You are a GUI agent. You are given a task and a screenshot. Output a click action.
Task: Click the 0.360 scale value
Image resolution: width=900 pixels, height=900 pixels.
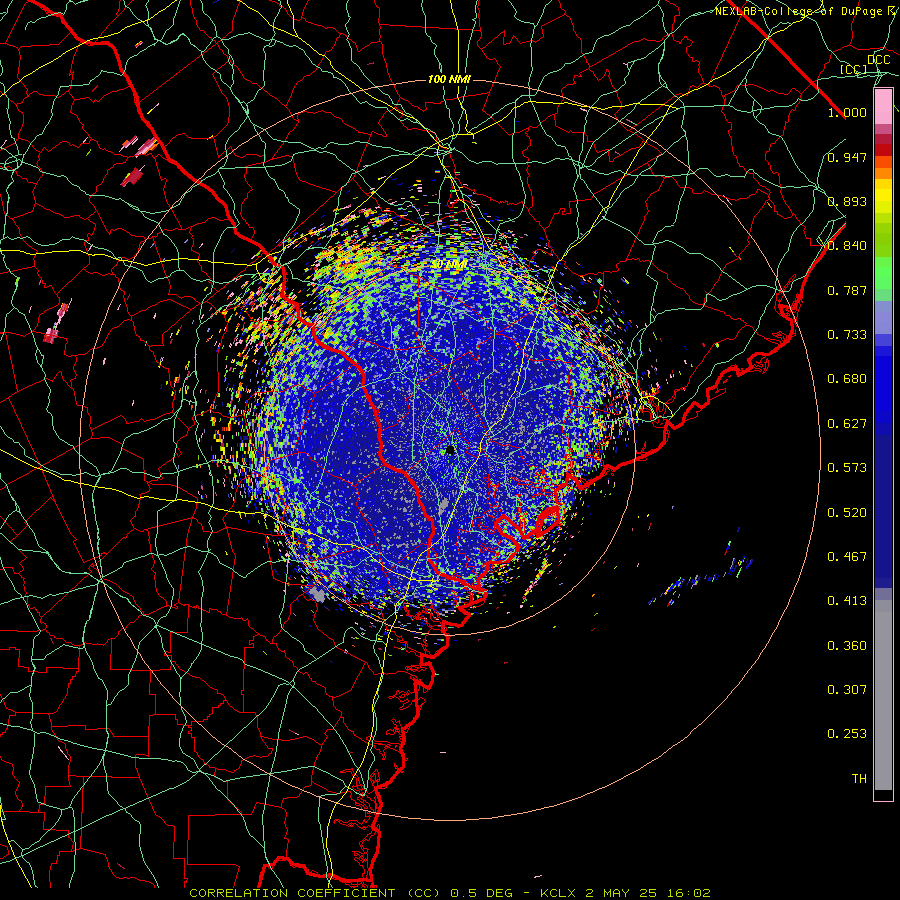(x=847, y=646)
